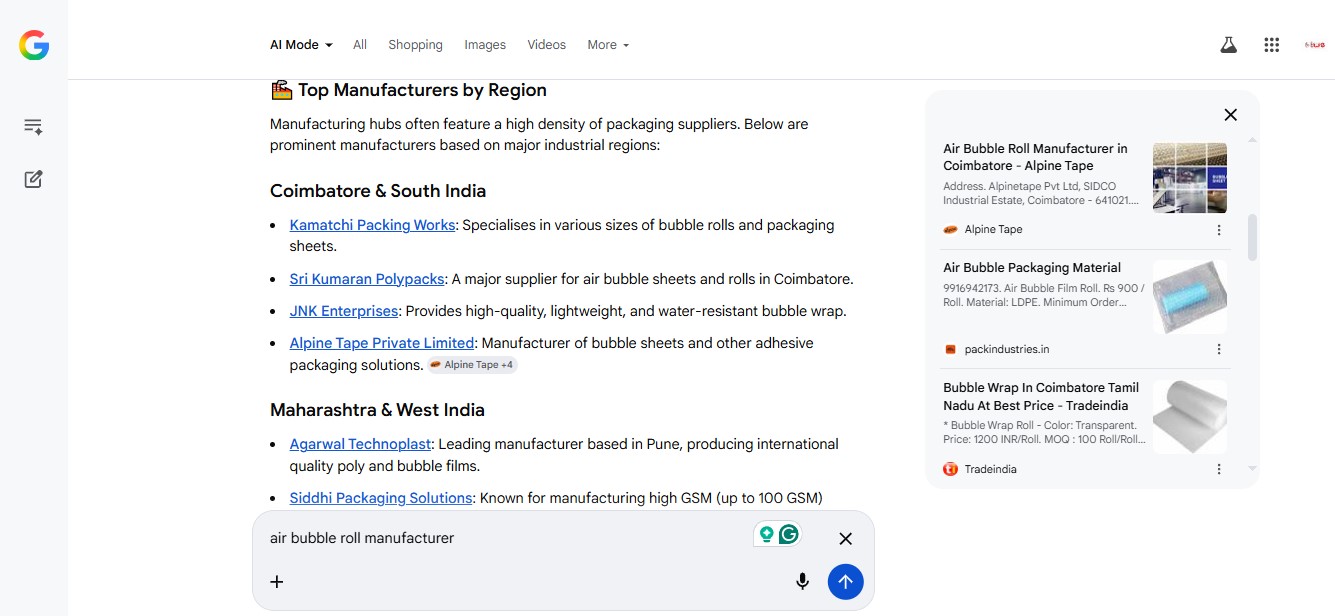The height and width of the screenshot is (616, 1335).
Task: Click the Tradeindia favicon
Action: pyautogui.click(x=950, y=469)
